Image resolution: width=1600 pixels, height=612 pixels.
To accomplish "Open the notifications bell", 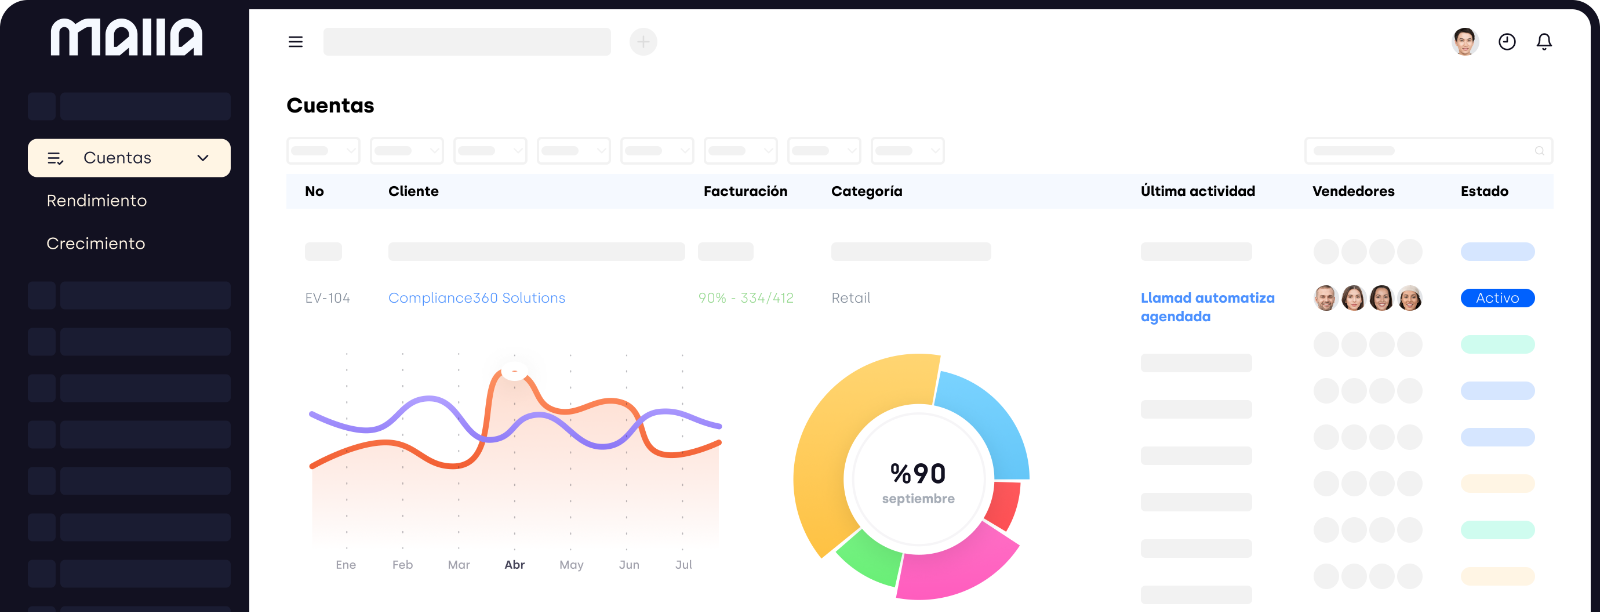I will coord(1544,42).
